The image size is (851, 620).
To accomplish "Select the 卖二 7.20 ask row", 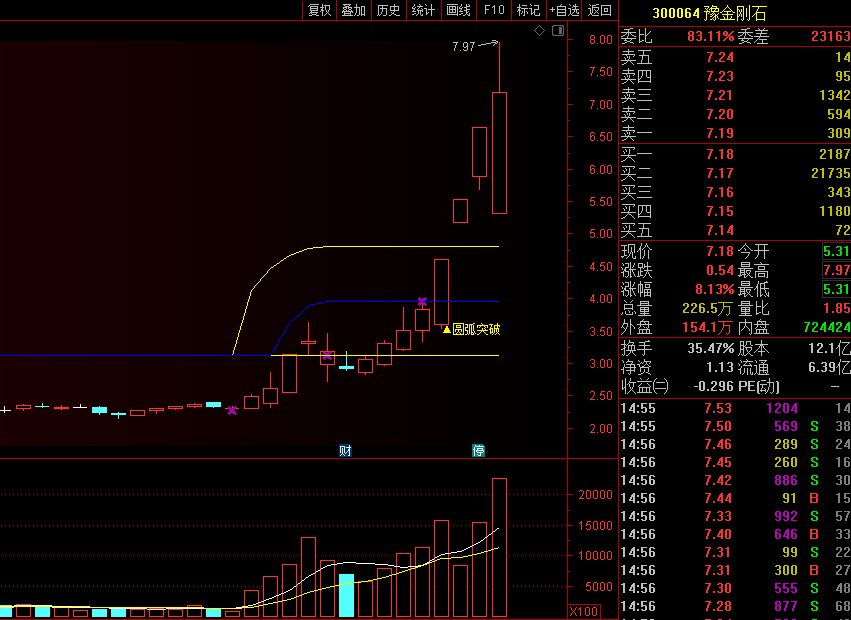I will 735,114.
